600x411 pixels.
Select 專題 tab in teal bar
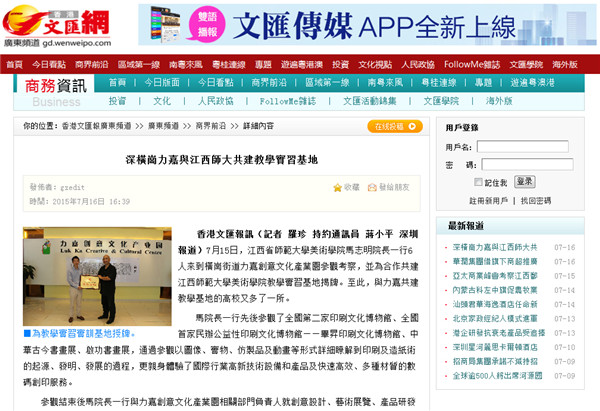tap(483, 83)
